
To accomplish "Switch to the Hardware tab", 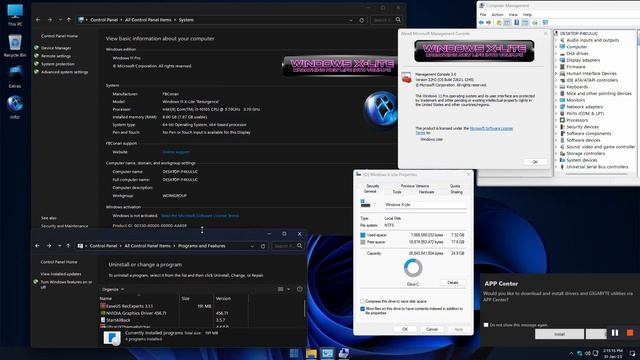I will [426, 192].
